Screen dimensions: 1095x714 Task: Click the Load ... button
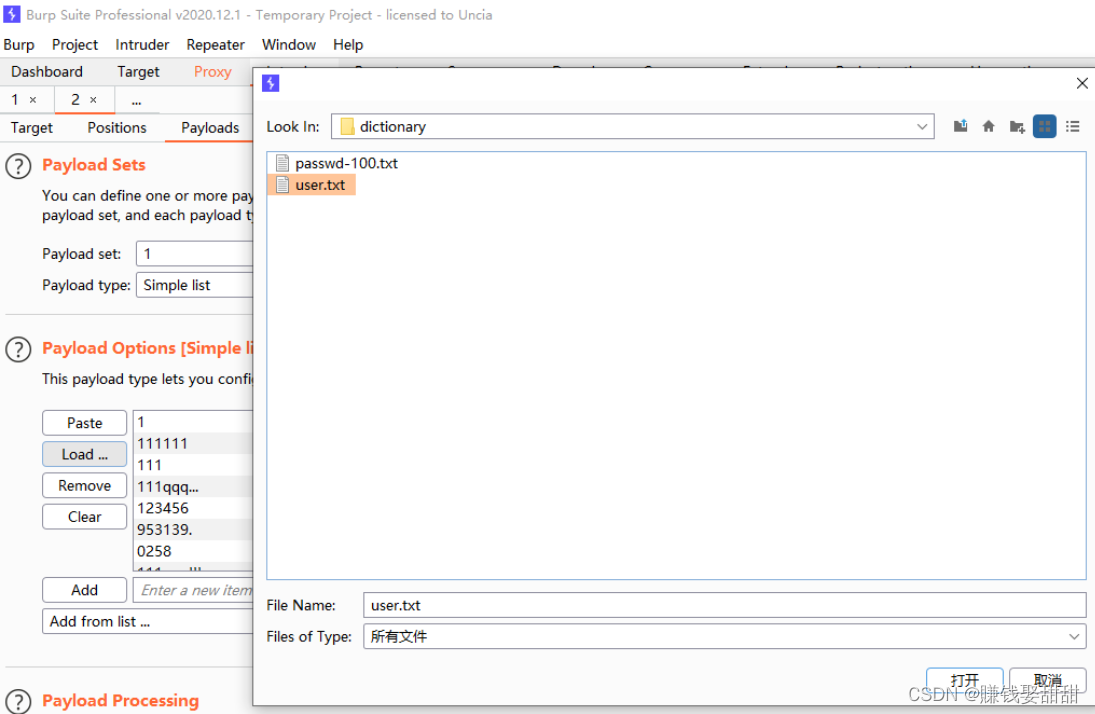tap(84, 454)
